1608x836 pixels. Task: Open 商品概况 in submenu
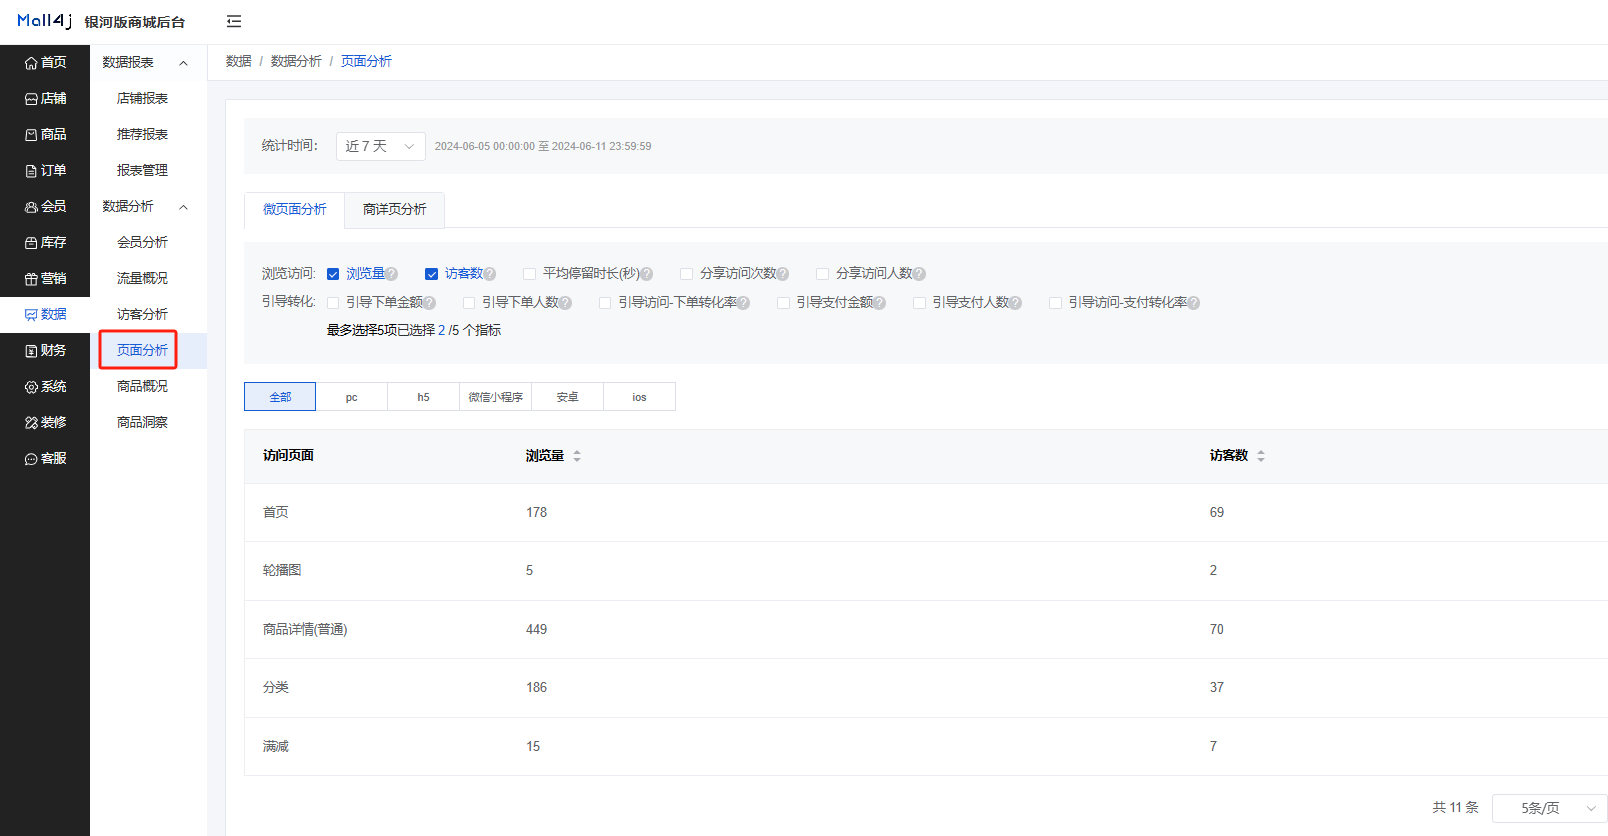click(x=142, y=386)
